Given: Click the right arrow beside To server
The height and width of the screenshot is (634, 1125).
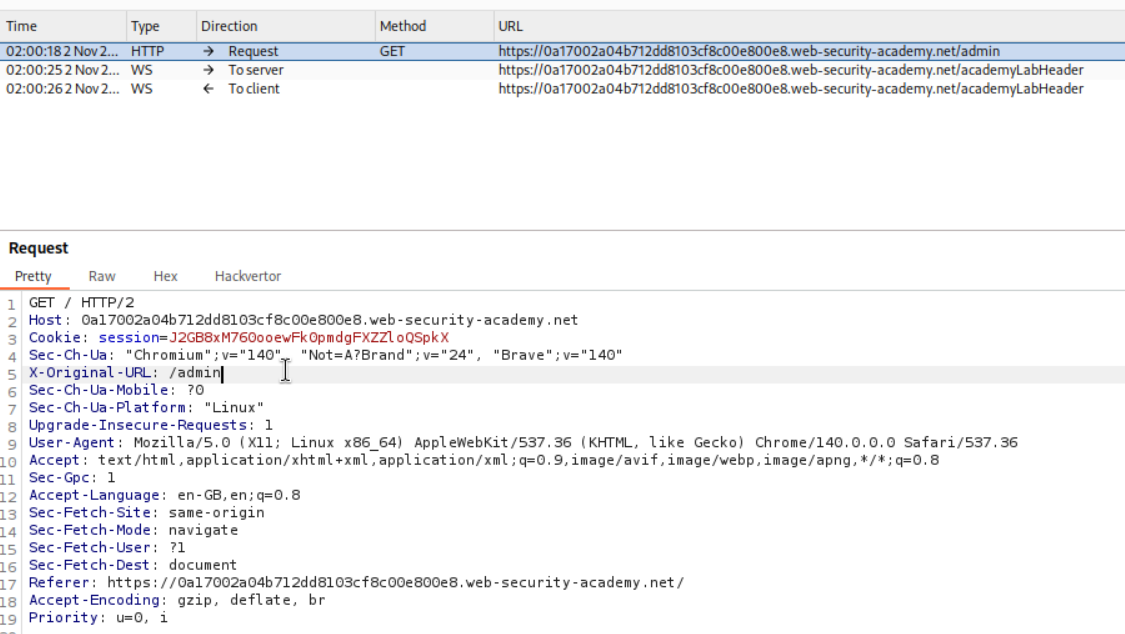Looking at the screenshot, I should point(208,70).
